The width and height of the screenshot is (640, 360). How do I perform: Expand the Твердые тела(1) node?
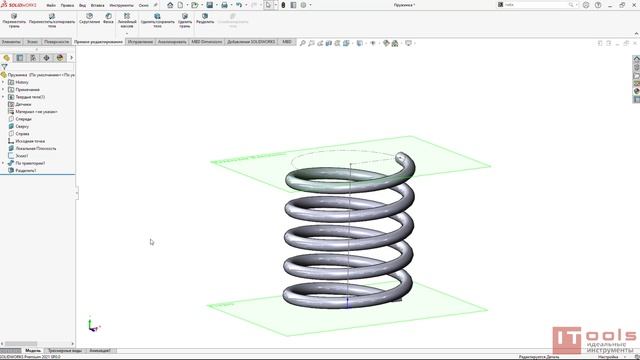click(3, 97)
